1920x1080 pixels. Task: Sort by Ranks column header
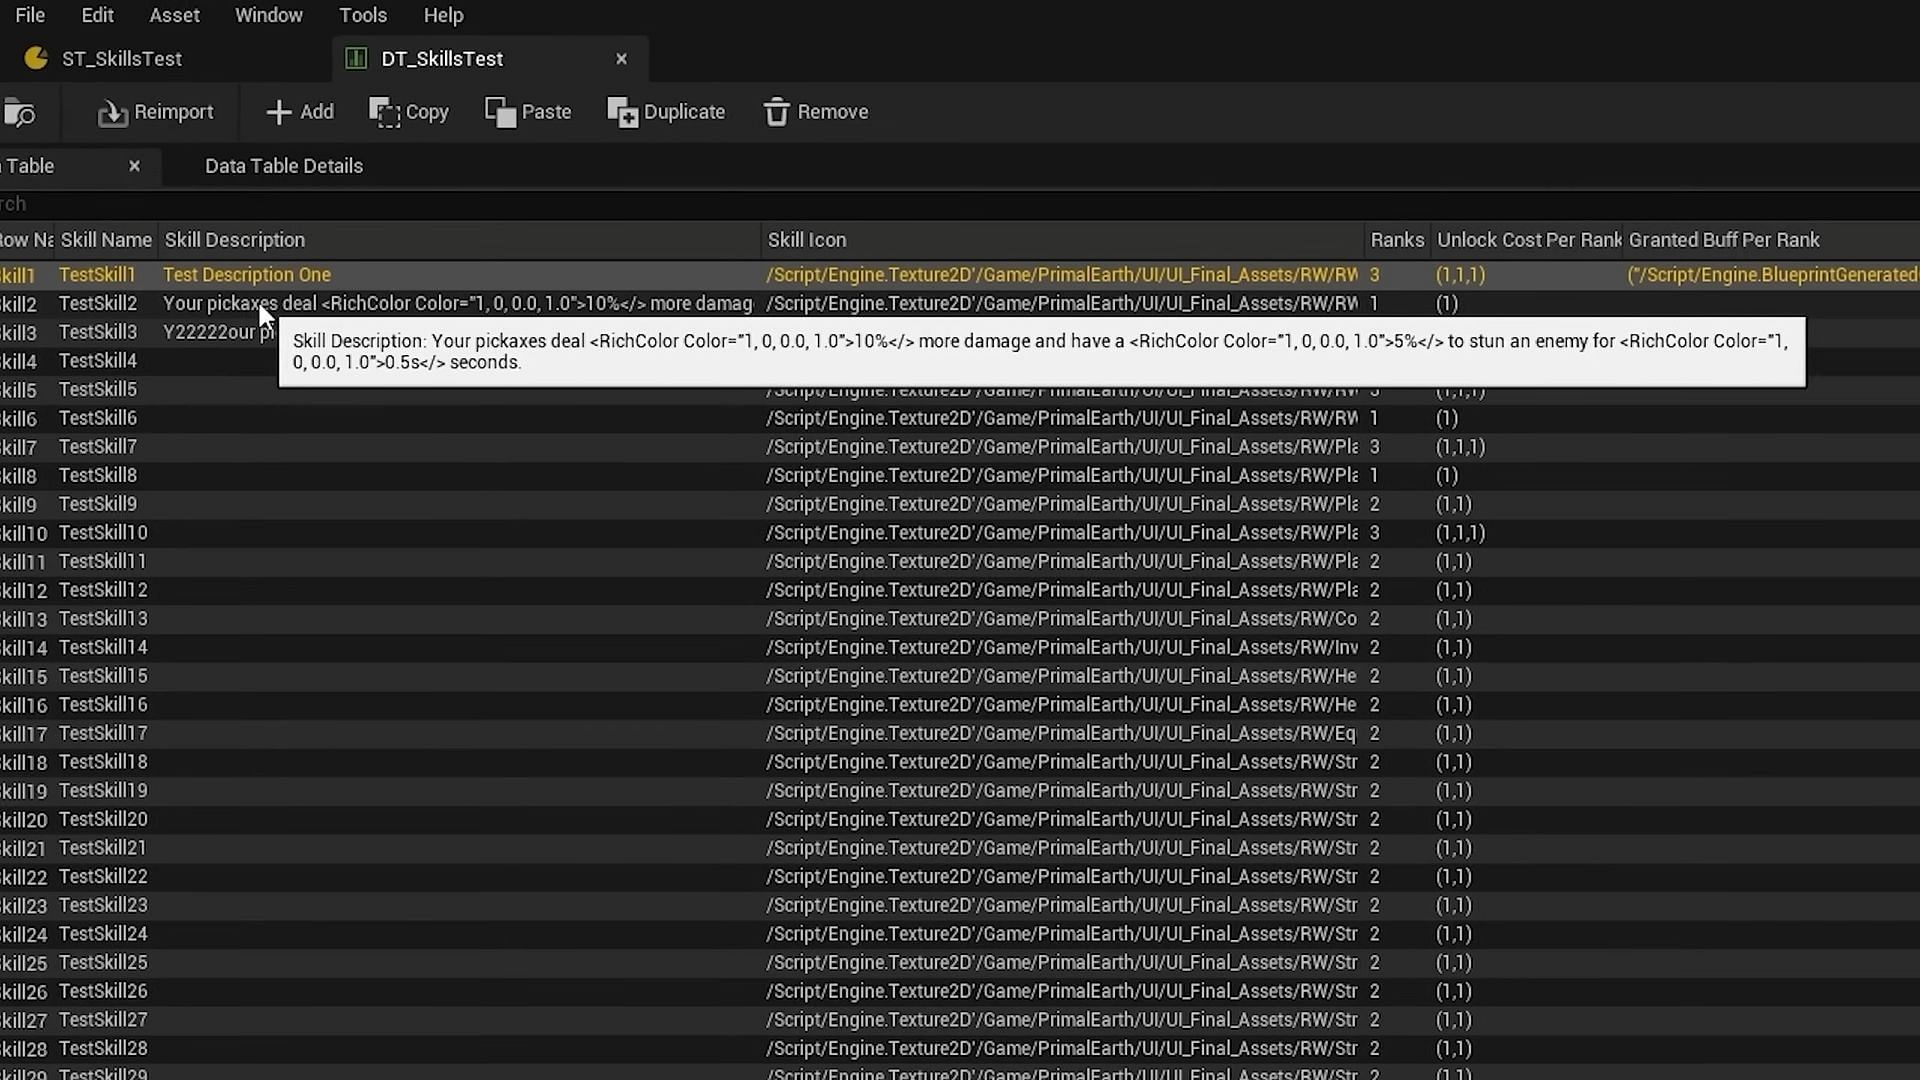[1397, 240]
